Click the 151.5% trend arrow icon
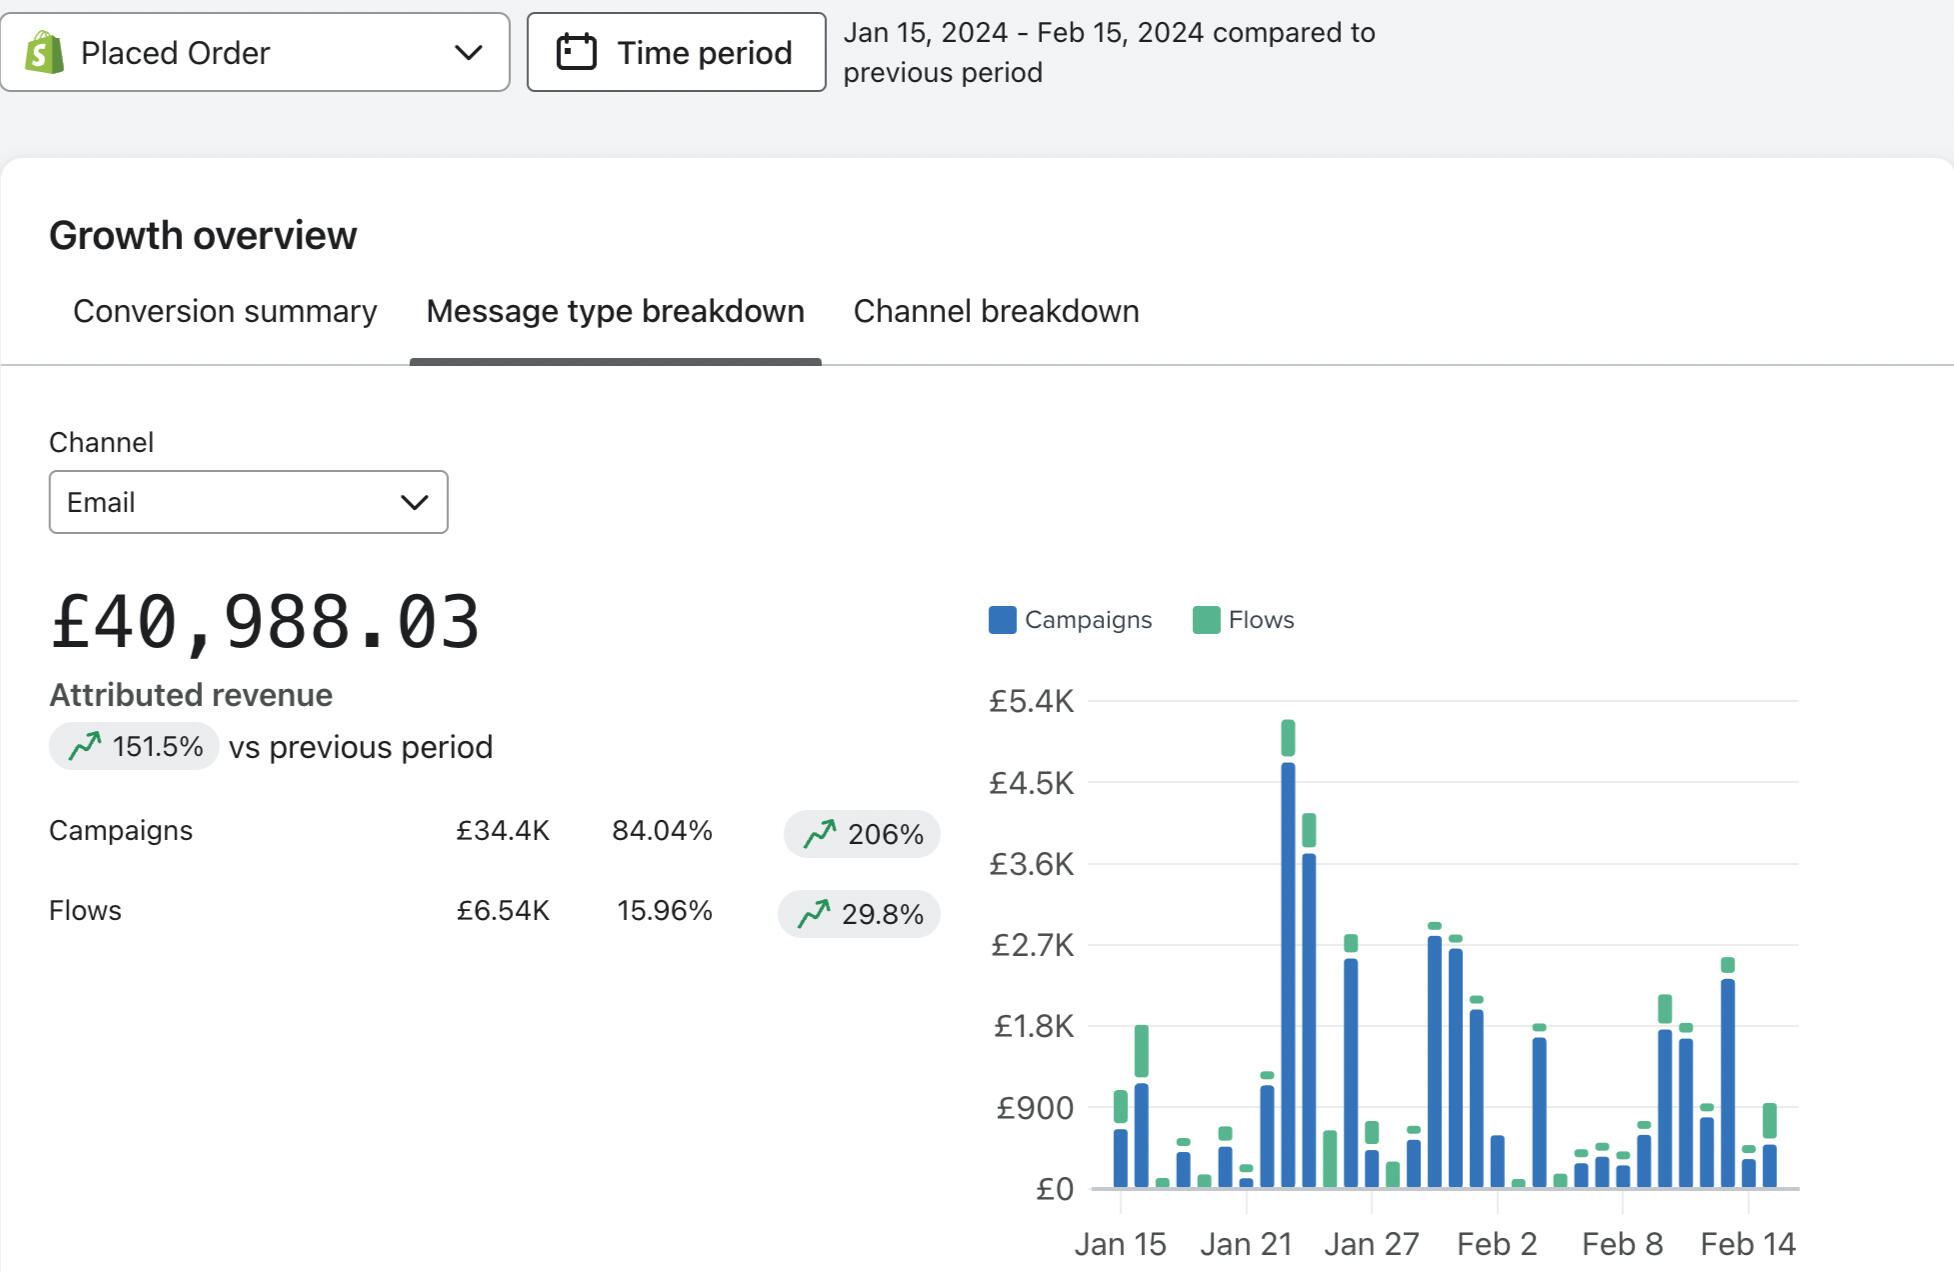Viewport: 1954px width, 1272px height. pyautogui.click(x=84, y=746)
